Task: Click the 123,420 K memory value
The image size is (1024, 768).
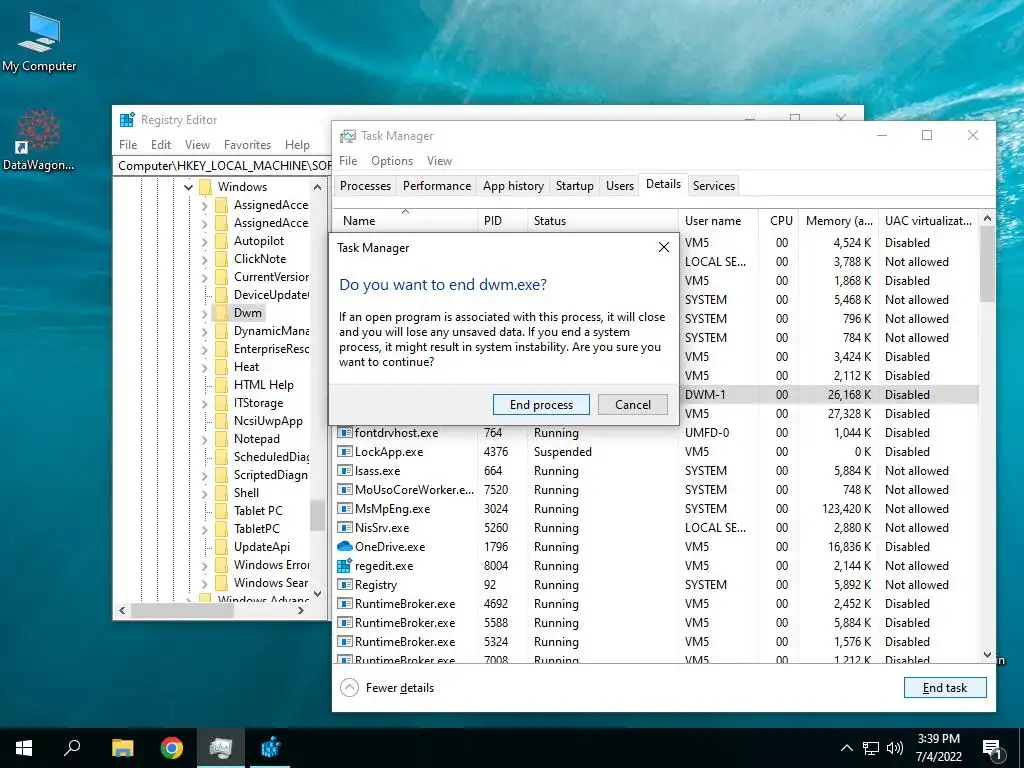Action: pyautogui.click(x=846, y=509)
